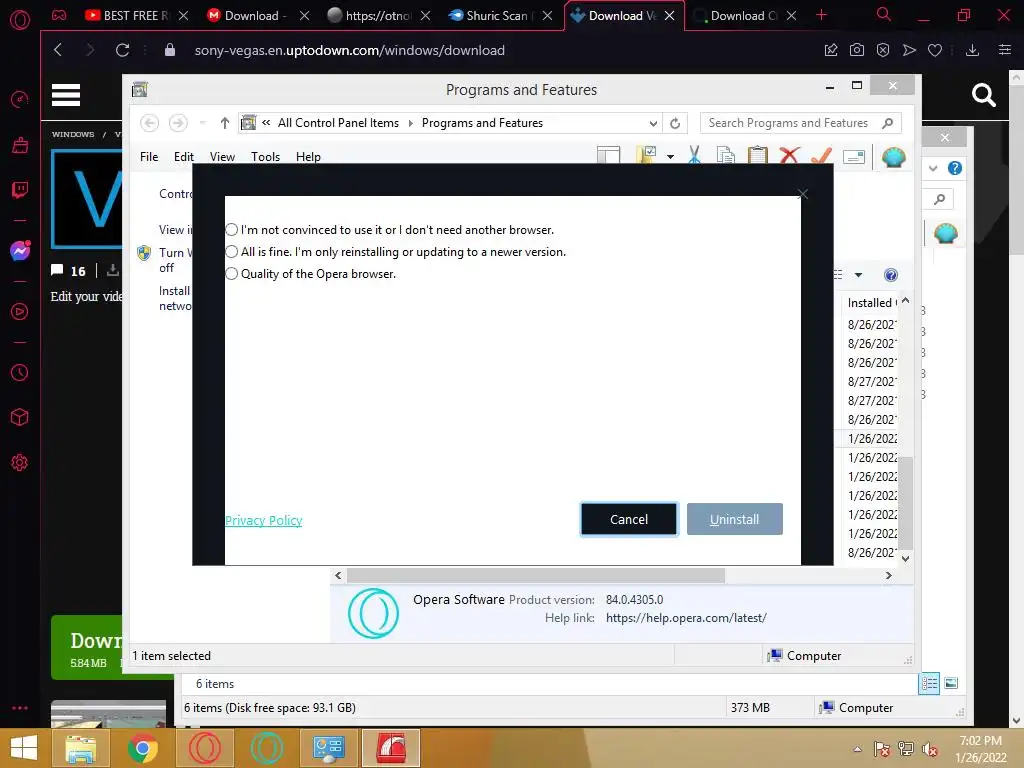Viewport: 1024px width, 768px height.
Task: Go back in Opera browser
Action: [x=58, y=50]
